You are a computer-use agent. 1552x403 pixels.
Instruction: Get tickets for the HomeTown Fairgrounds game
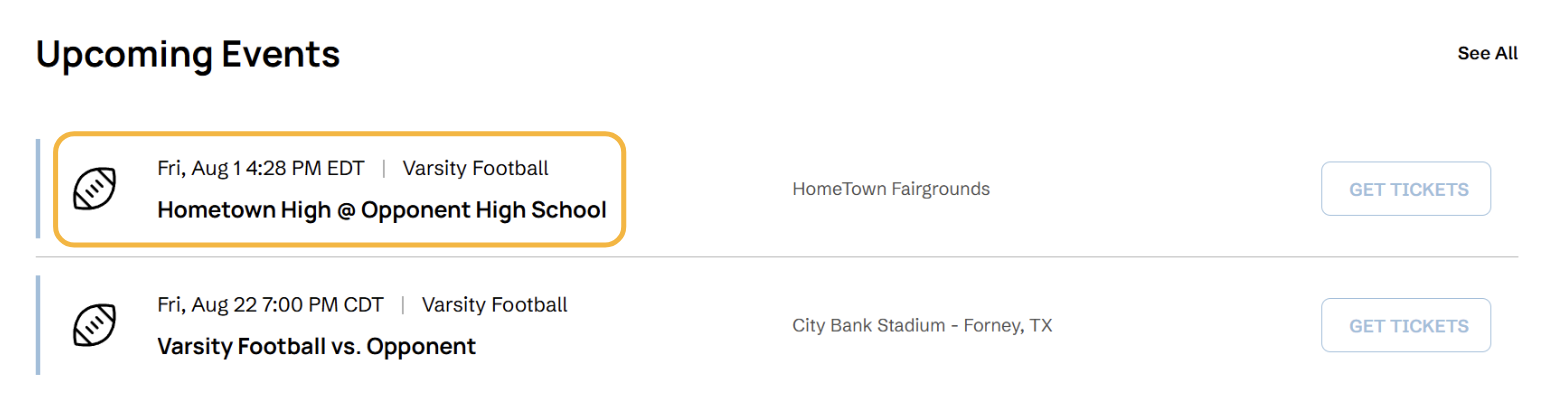click(1405, 189)
